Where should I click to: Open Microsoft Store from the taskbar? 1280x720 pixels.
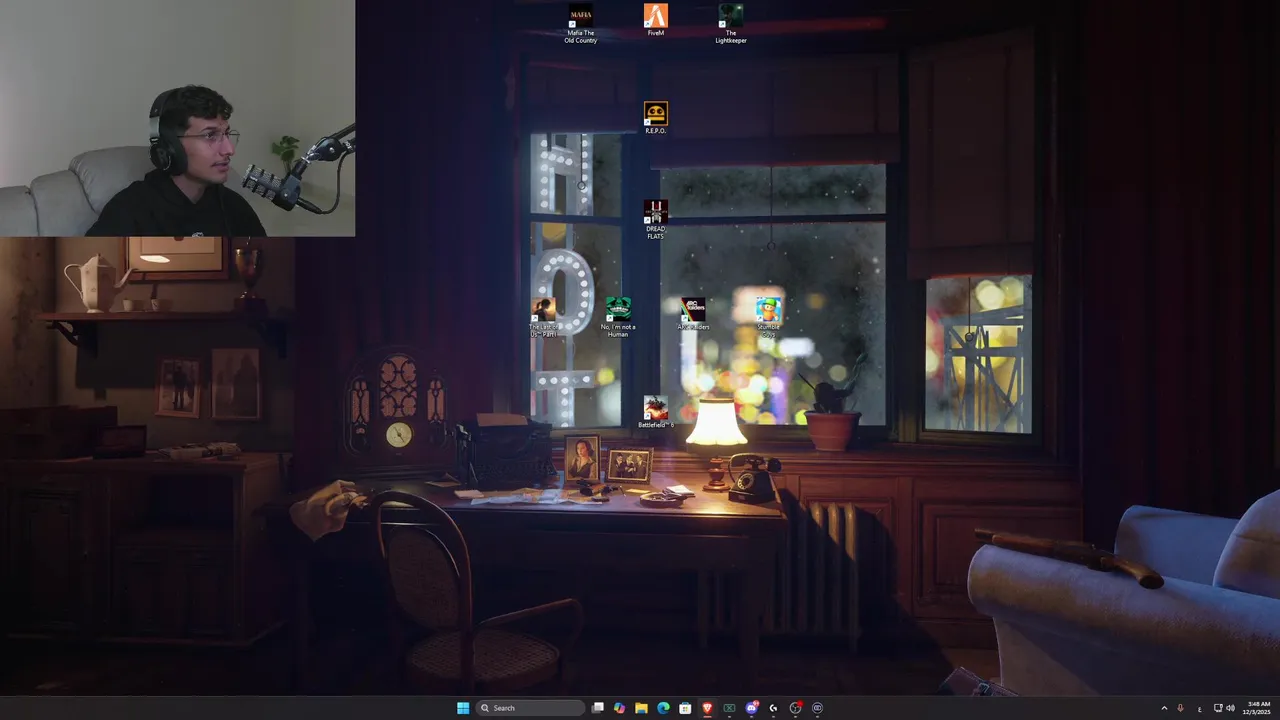[685, 708]
